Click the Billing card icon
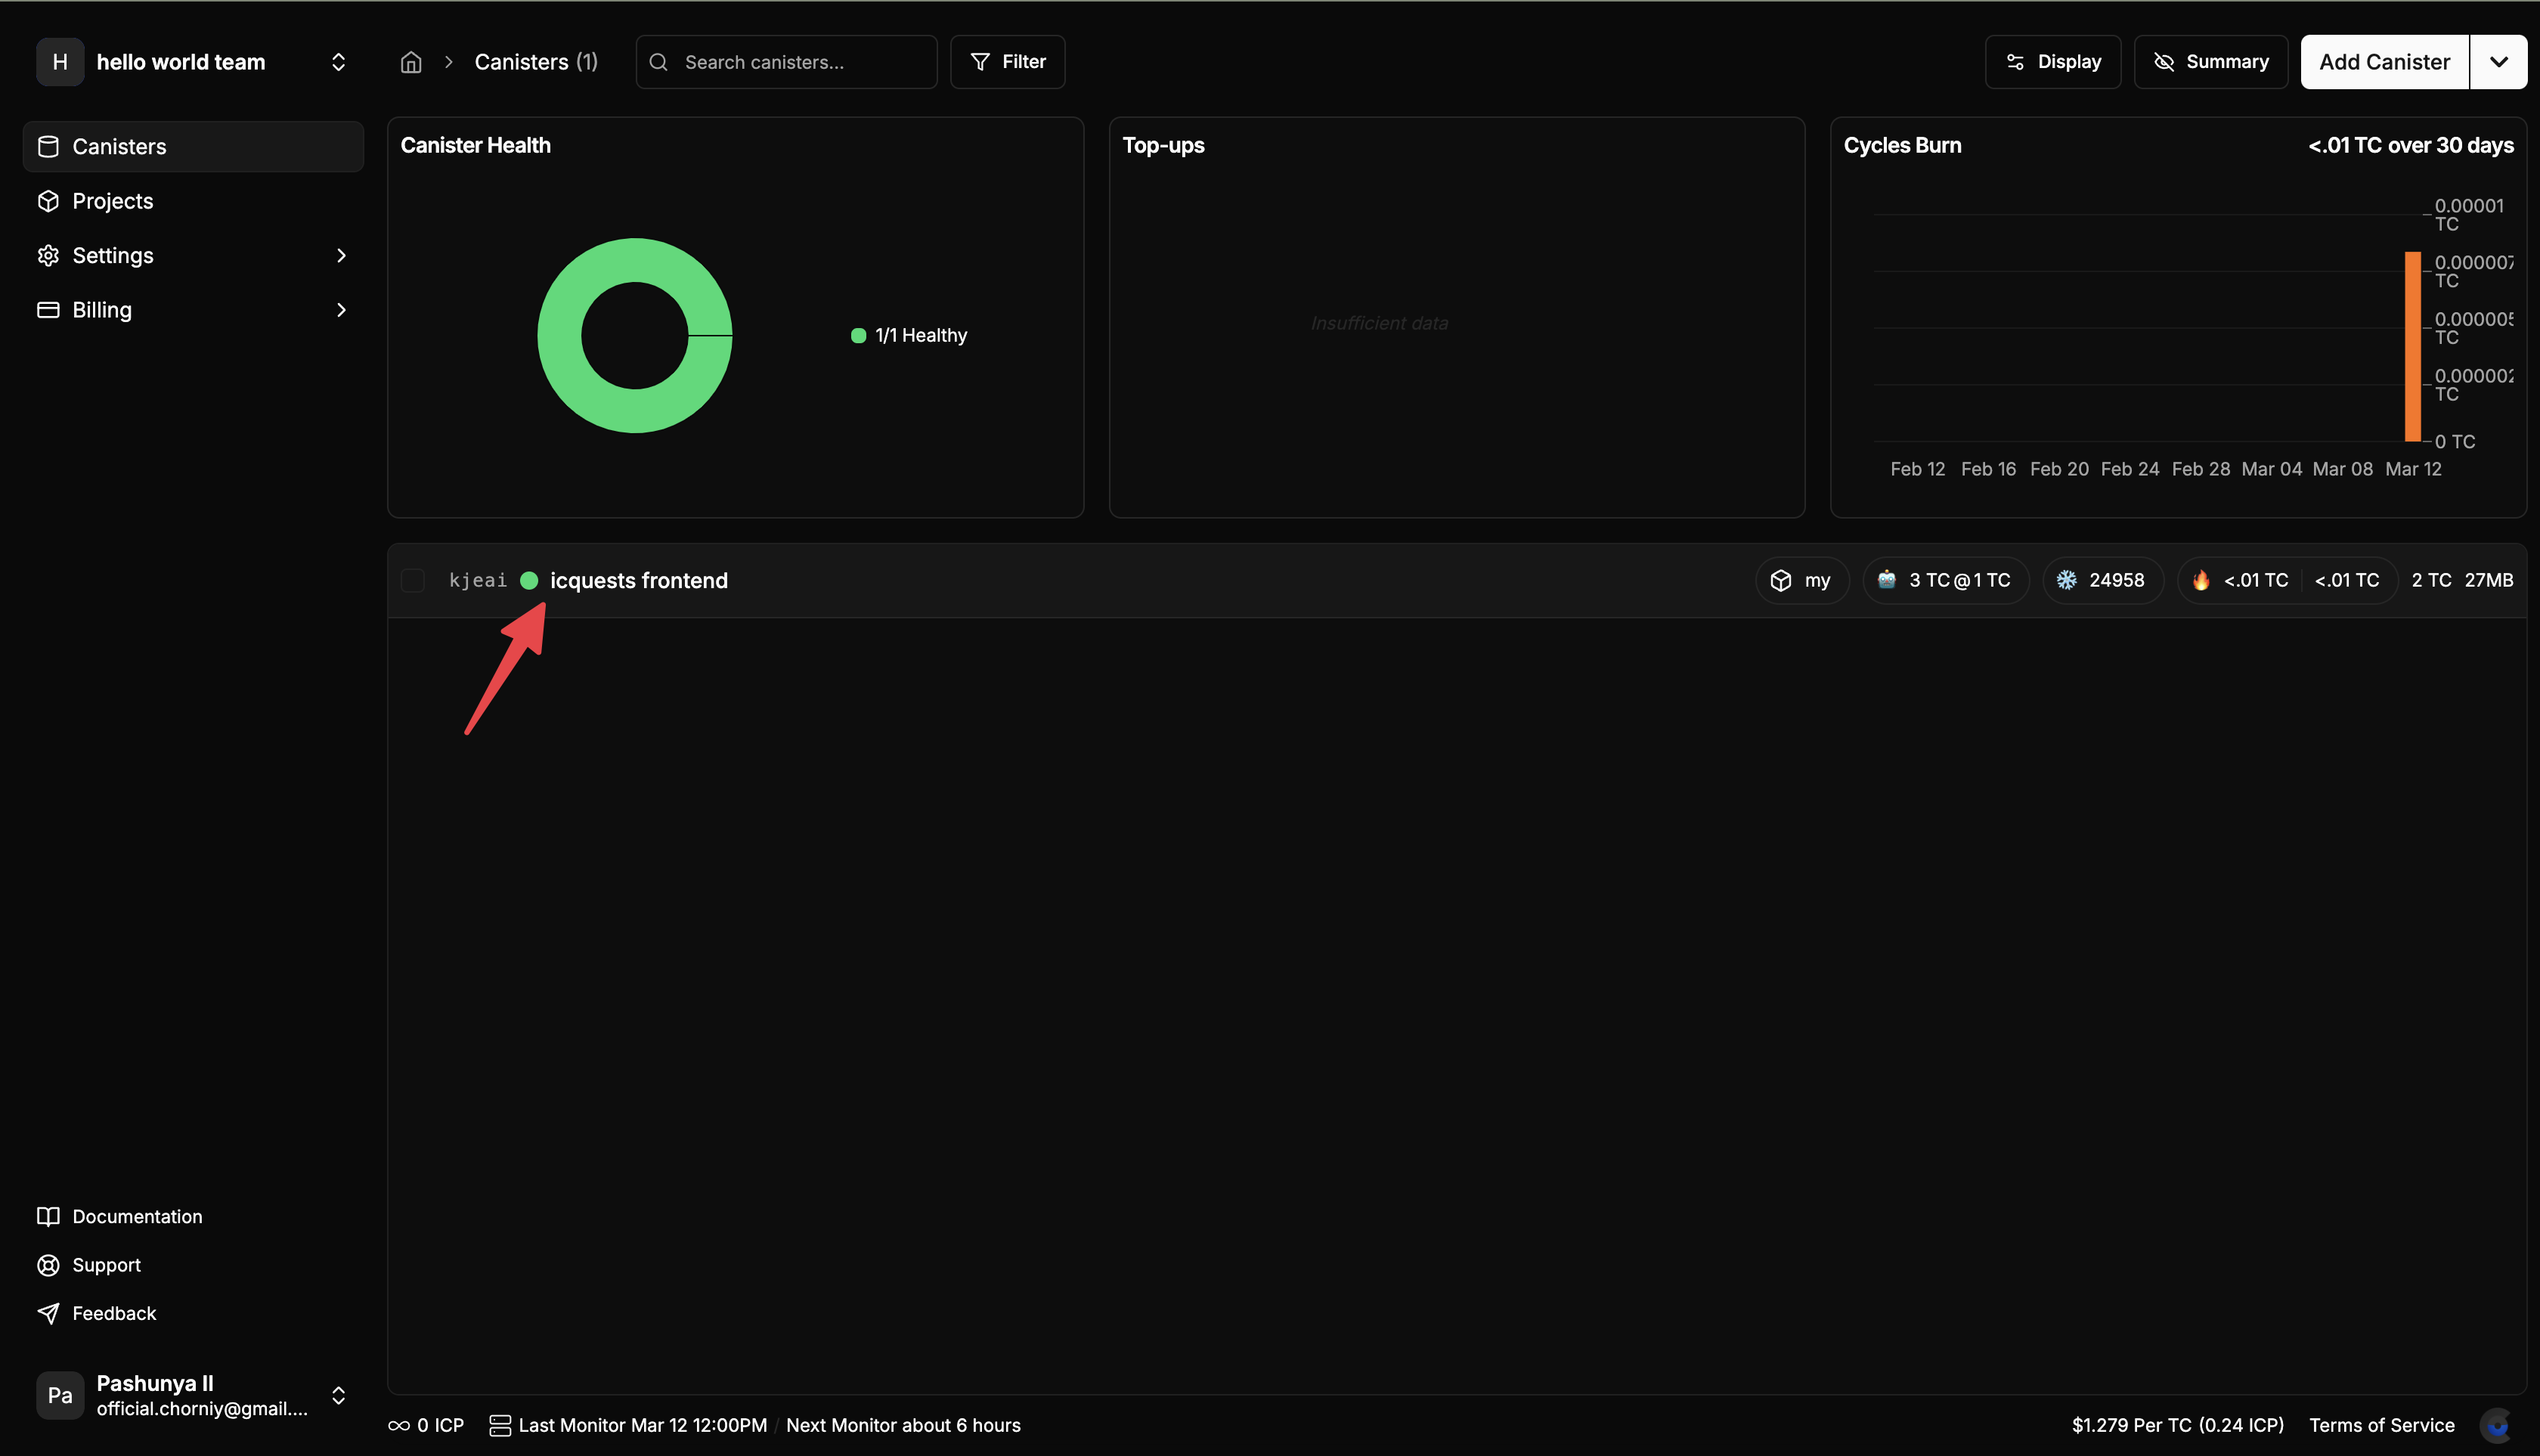 (x=48, y=310)
